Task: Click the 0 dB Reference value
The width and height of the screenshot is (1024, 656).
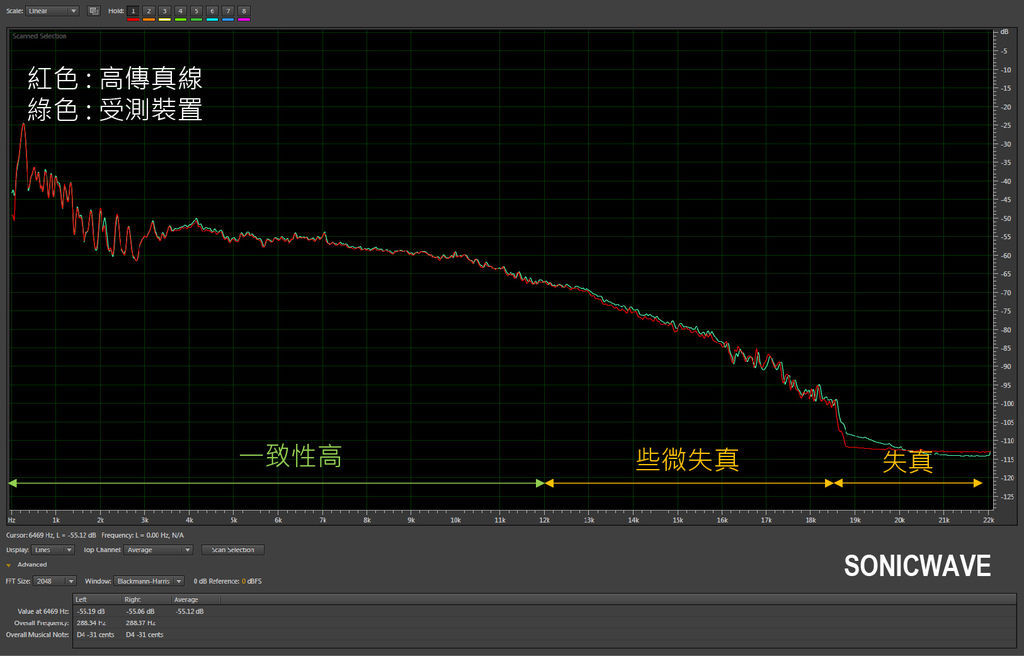Action: (x=243, y=581)
